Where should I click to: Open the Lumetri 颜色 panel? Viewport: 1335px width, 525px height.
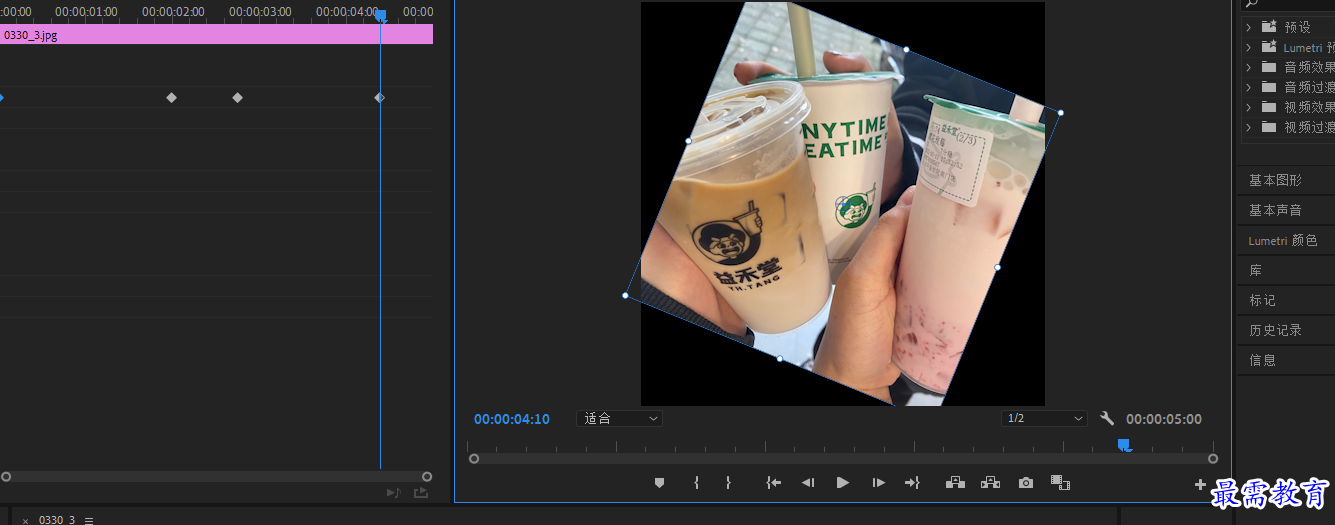(1283, 240)
